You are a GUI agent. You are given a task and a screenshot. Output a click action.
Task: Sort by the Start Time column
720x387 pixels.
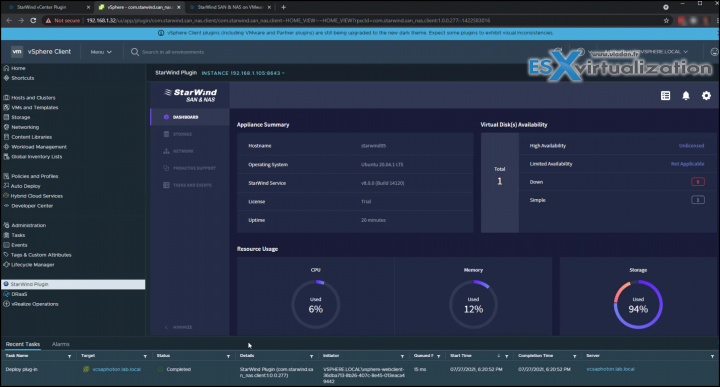pos(461,356)
